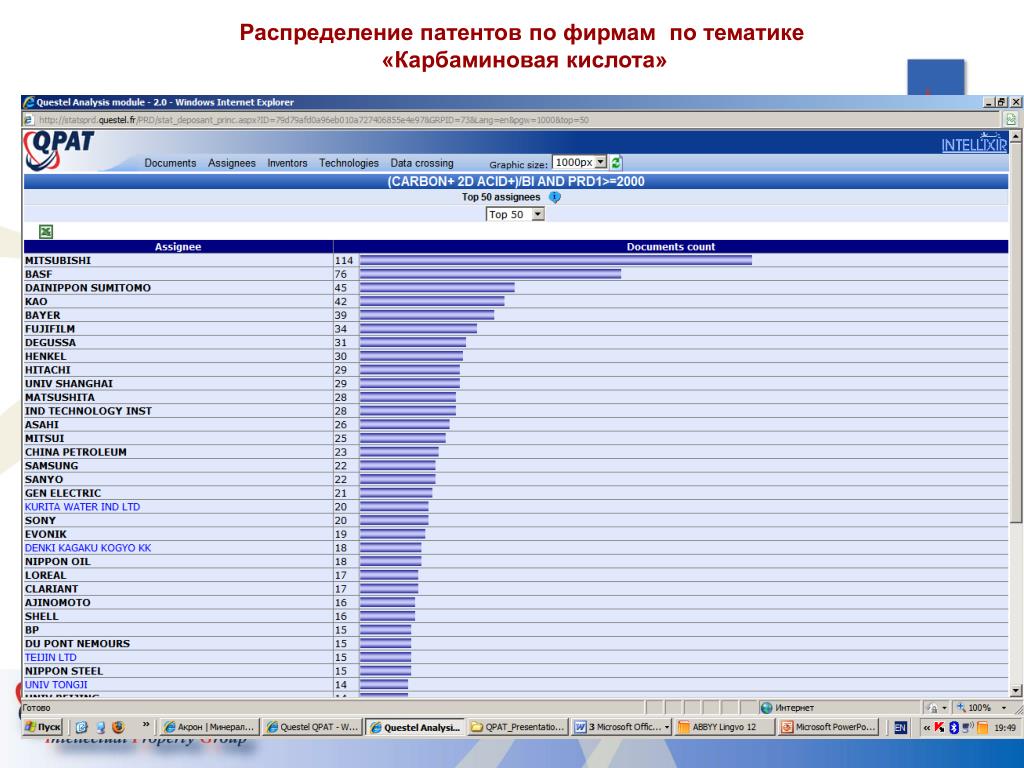Click the page icon right of address bar

click(1010, 120)
